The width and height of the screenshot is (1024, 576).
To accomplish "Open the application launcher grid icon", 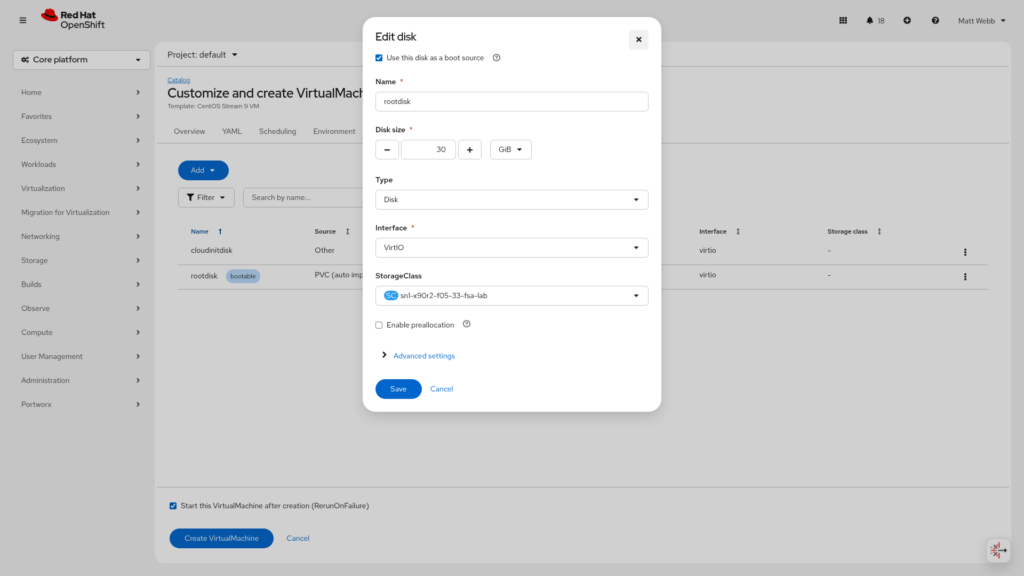I will coord(843,20).
